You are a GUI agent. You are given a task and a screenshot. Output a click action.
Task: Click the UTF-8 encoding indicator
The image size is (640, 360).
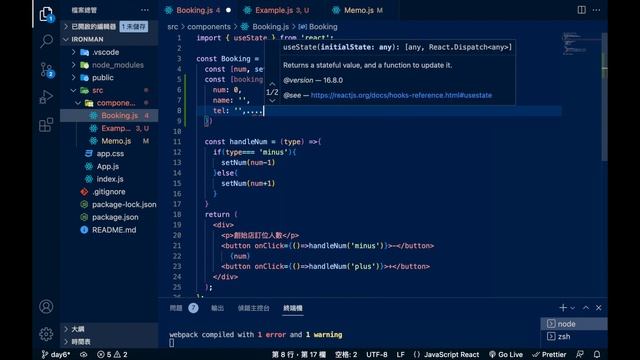377,354
